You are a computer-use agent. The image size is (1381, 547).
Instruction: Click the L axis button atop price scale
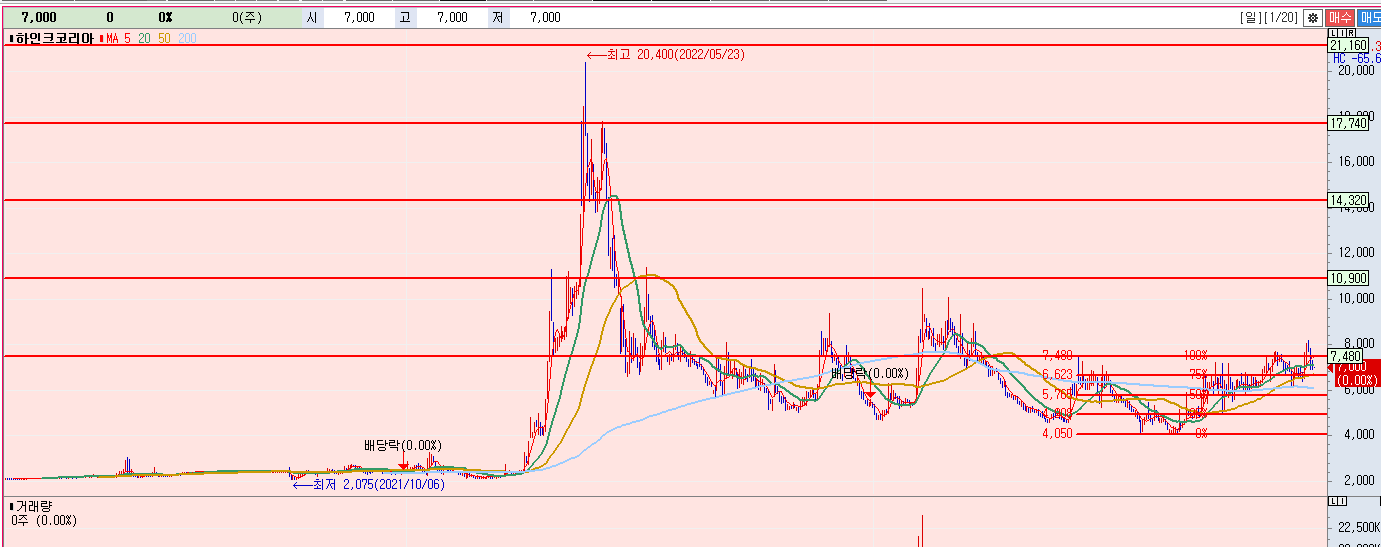(1332, 34)
